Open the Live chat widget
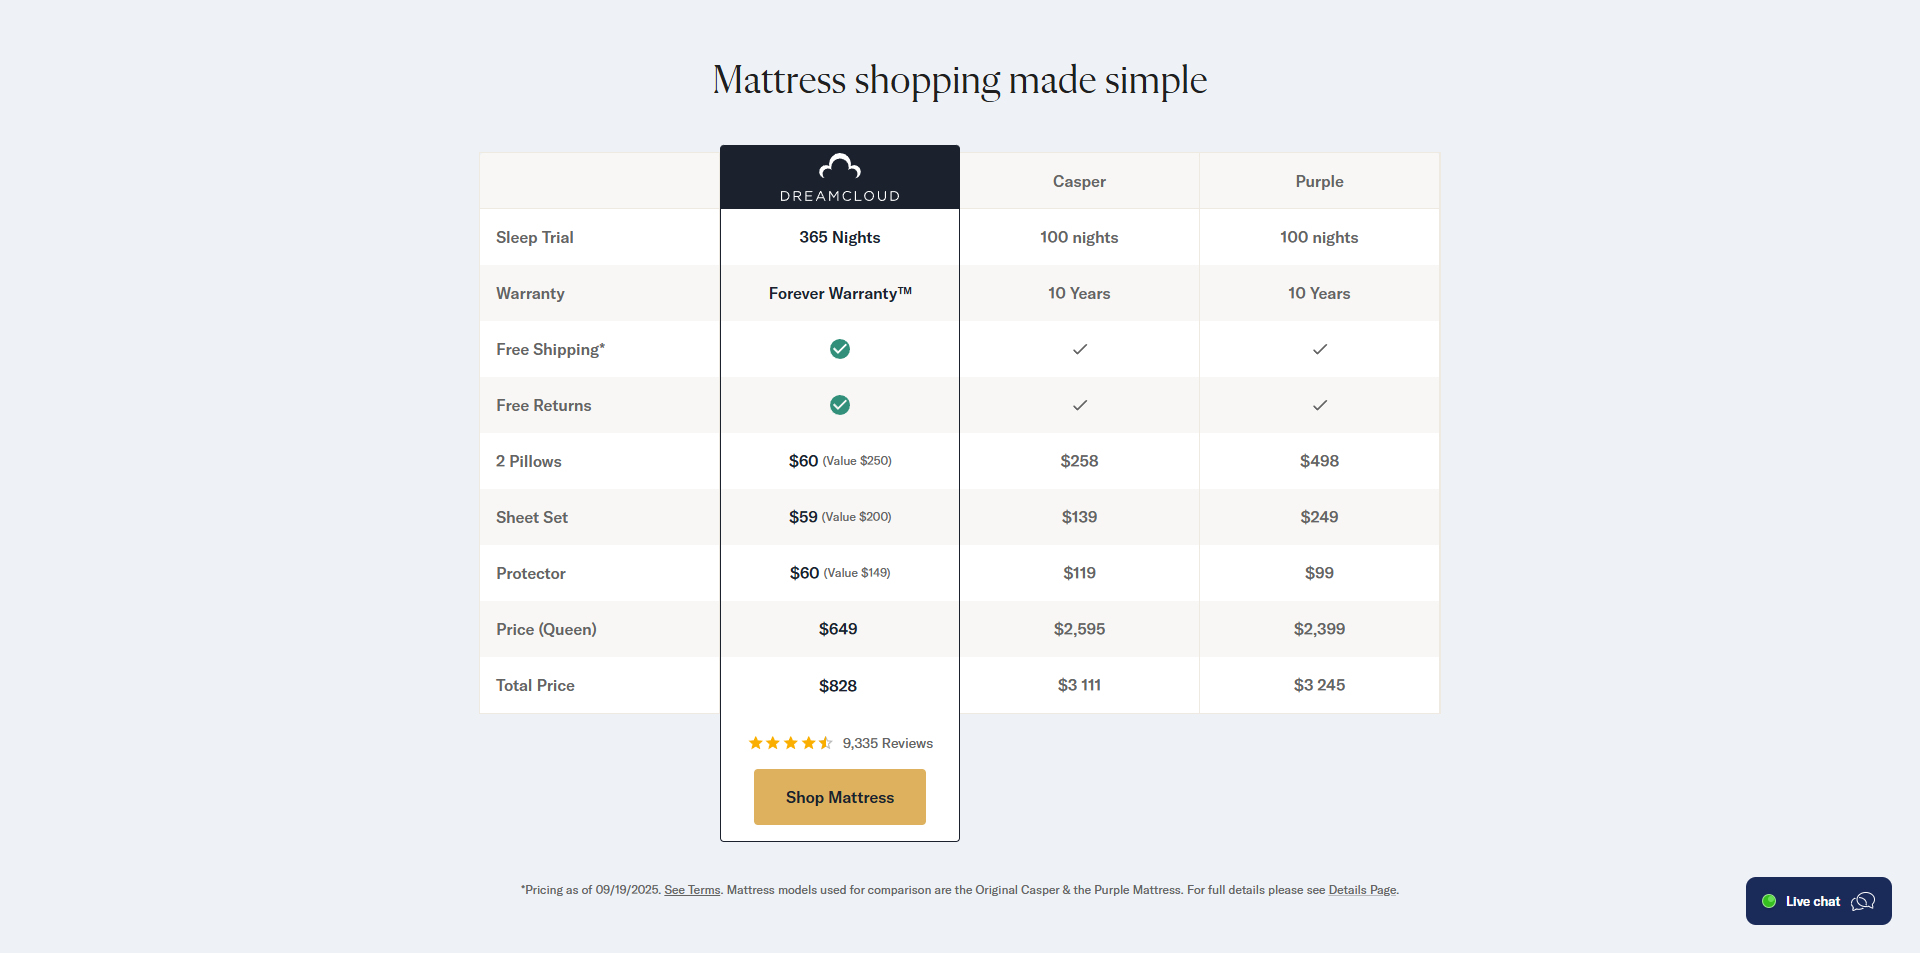 click(x=1817, y=900)
